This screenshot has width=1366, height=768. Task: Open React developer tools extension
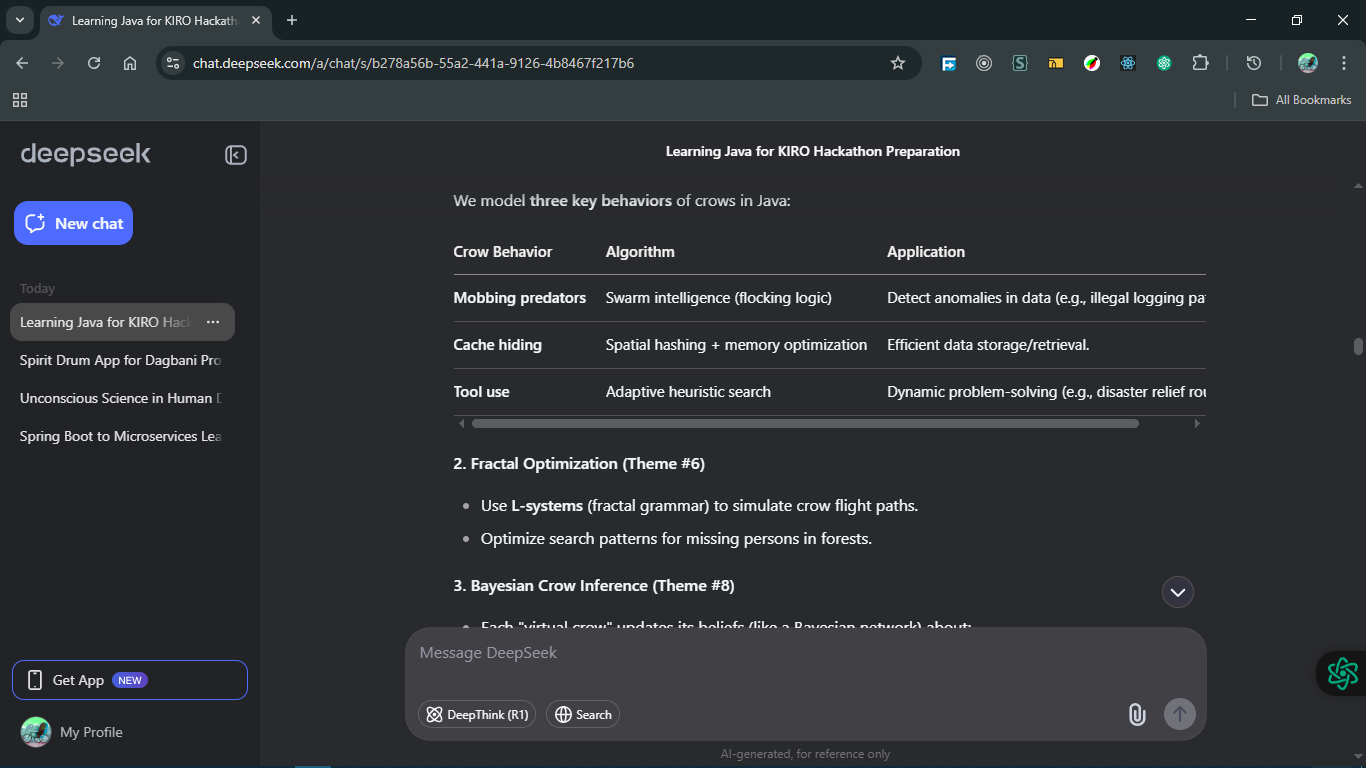[1128, 63]
